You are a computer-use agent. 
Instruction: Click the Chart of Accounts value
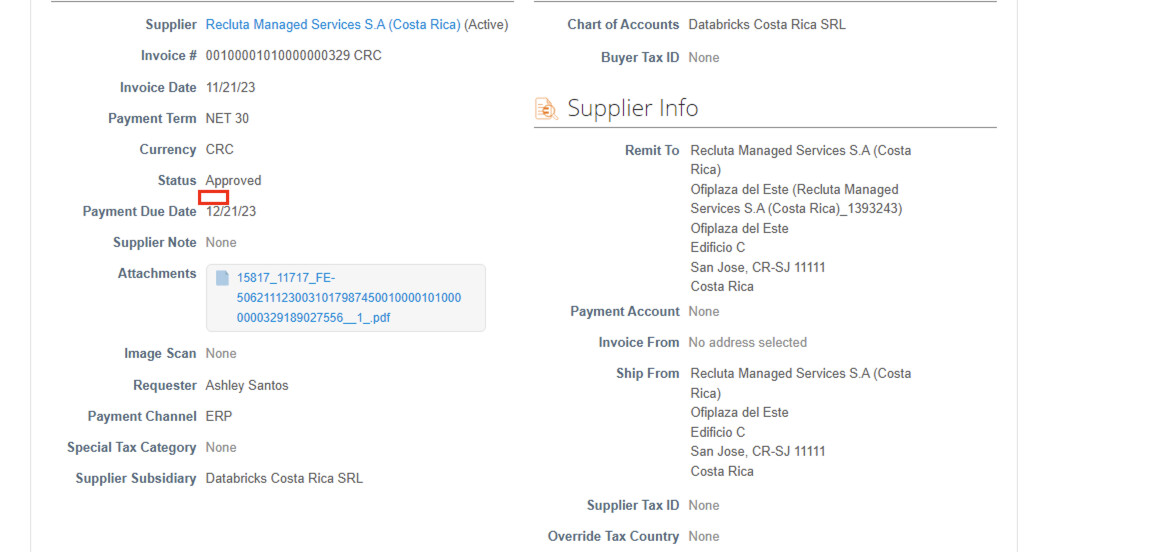pyautogui.click(x=767, y=24)
